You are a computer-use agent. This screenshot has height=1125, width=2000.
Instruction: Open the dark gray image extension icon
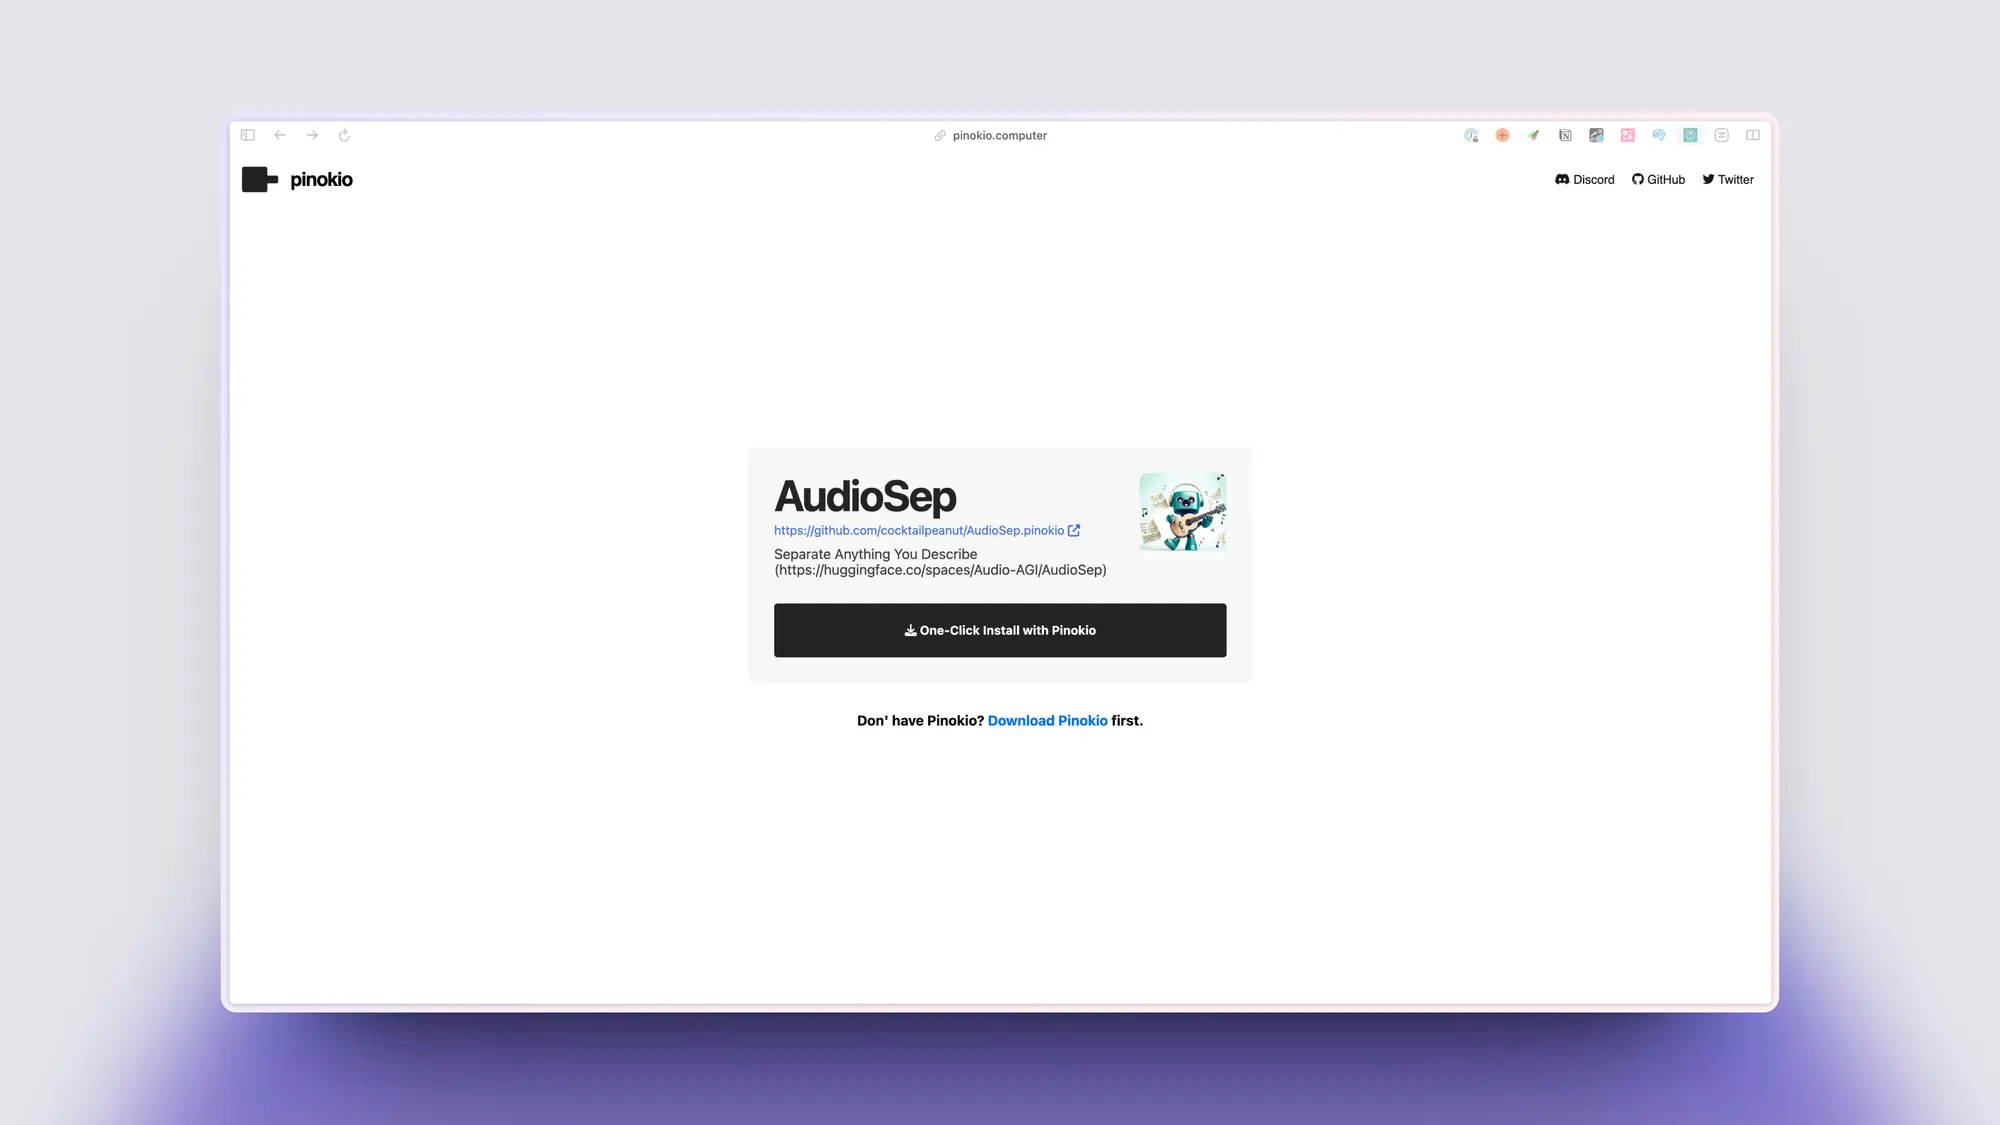1596,135
